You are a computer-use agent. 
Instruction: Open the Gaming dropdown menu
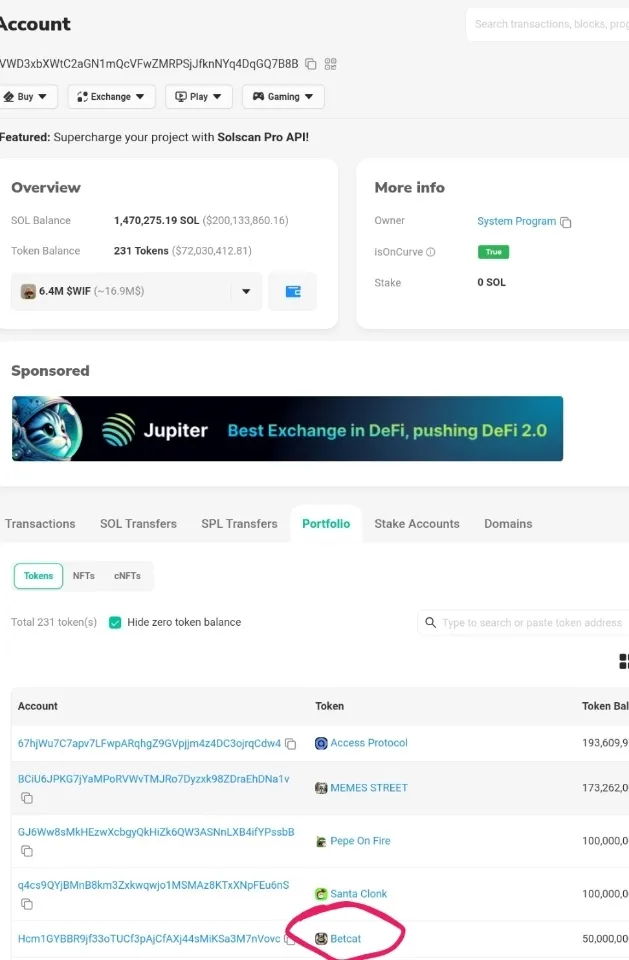283,97
